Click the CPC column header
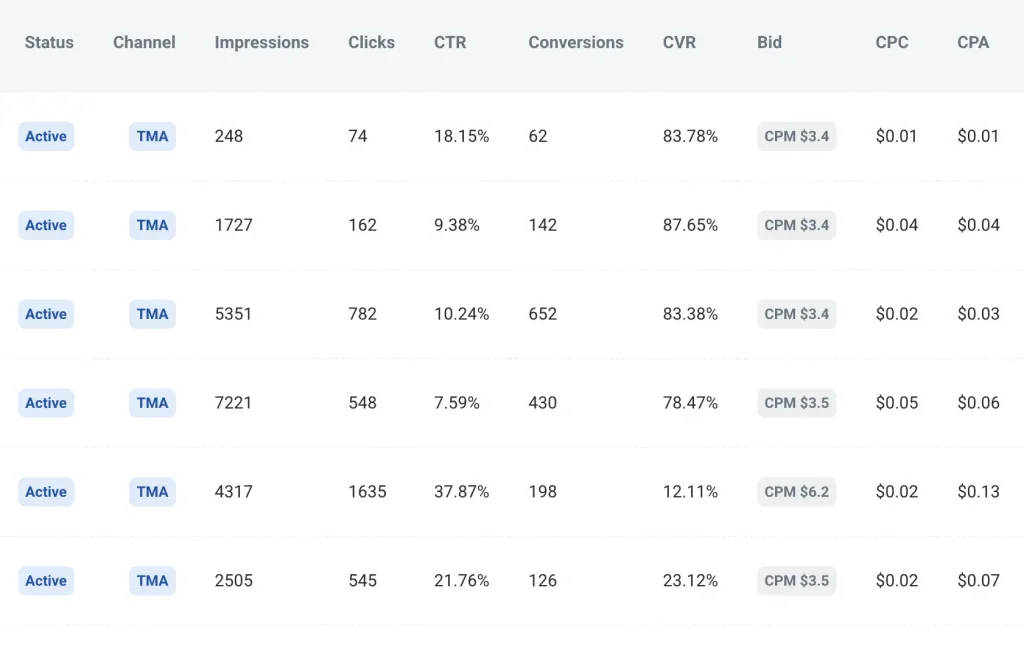Image resolution: width=1024 pixels, height=649 pixels. [x=891, y=42]
